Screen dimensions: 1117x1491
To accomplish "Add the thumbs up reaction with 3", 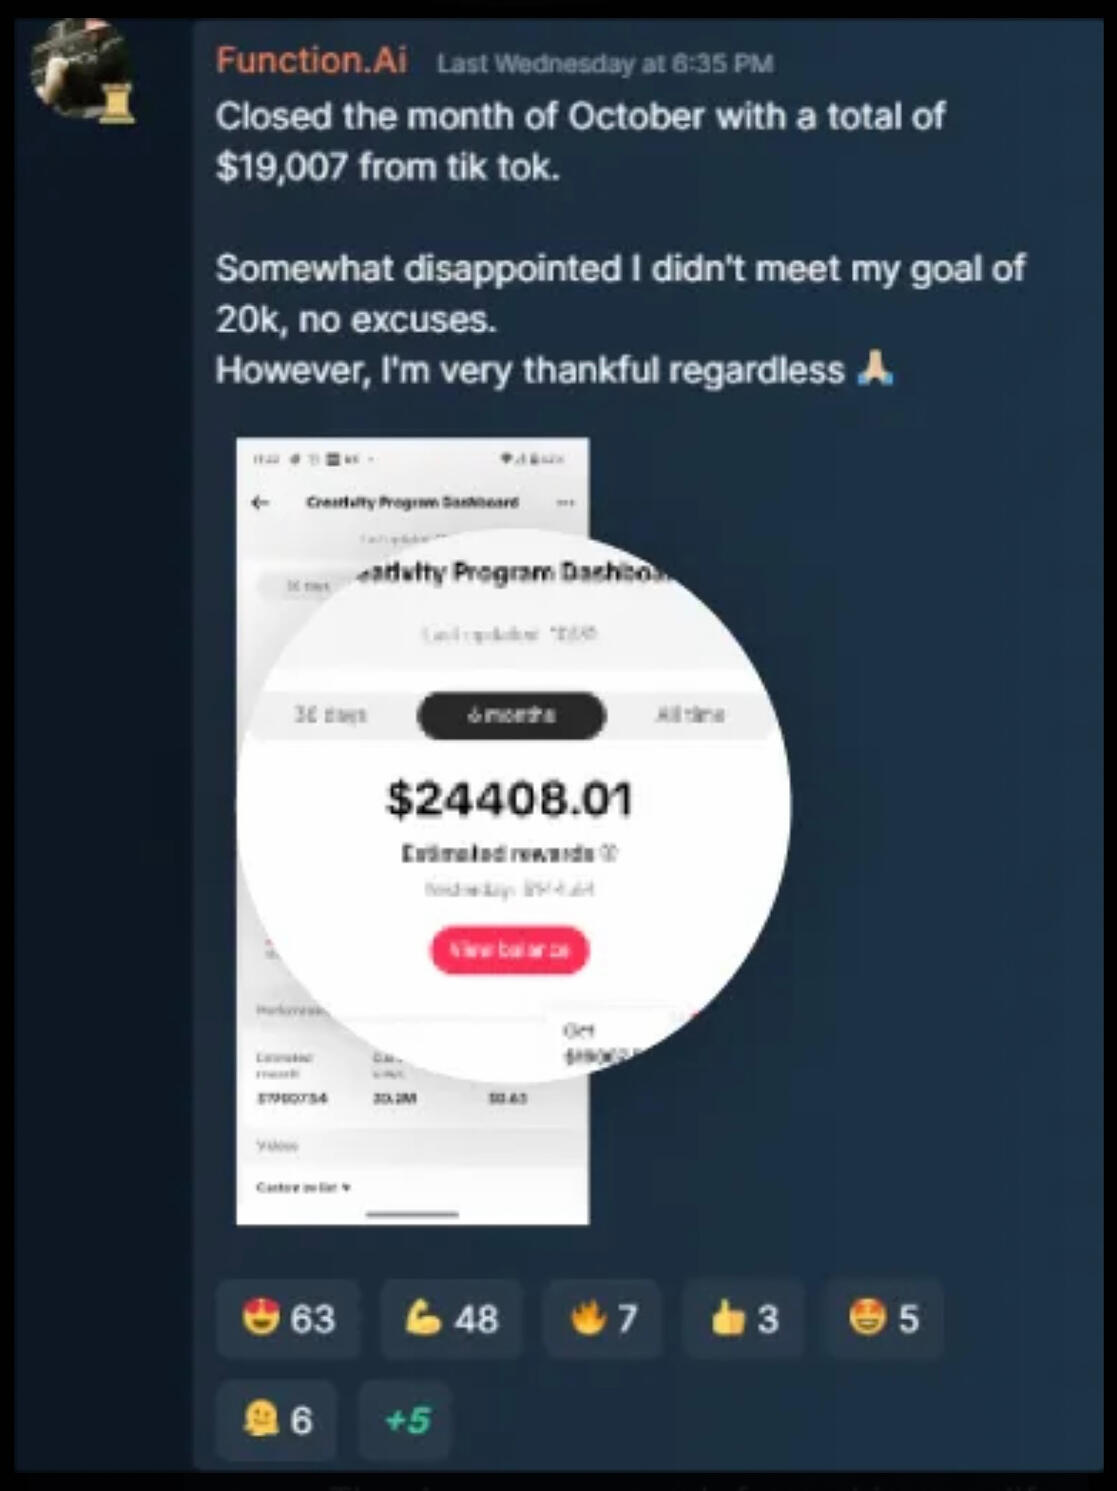I will click(743, 1318).
